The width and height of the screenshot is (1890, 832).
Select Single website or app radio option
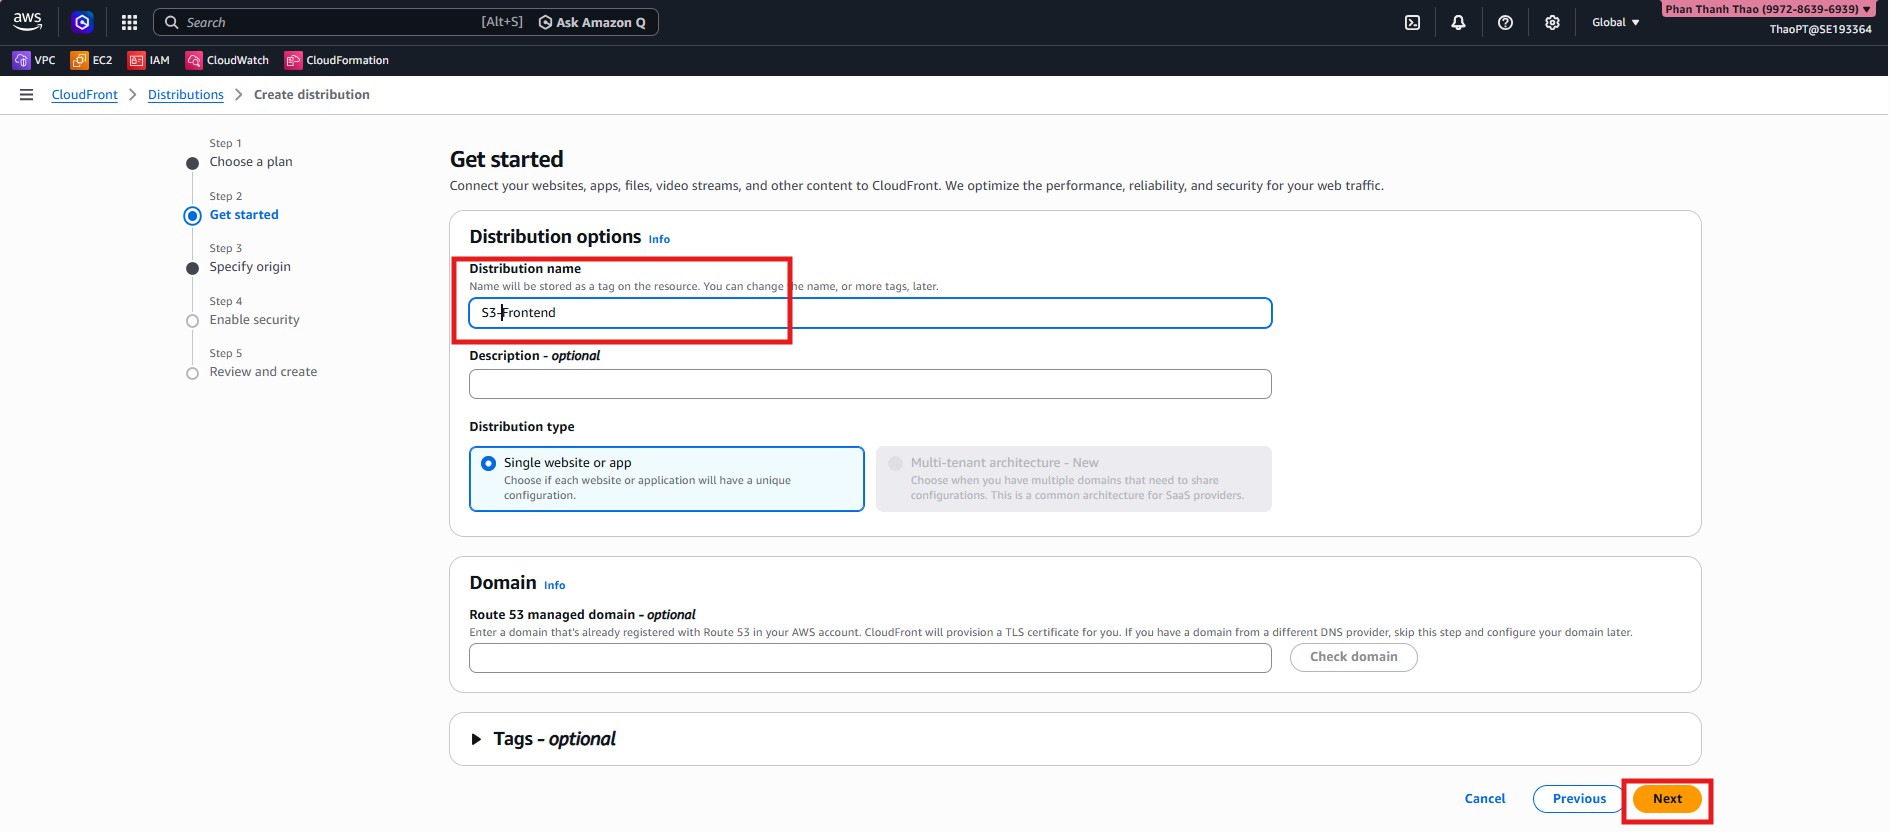(x=489, y=463)
